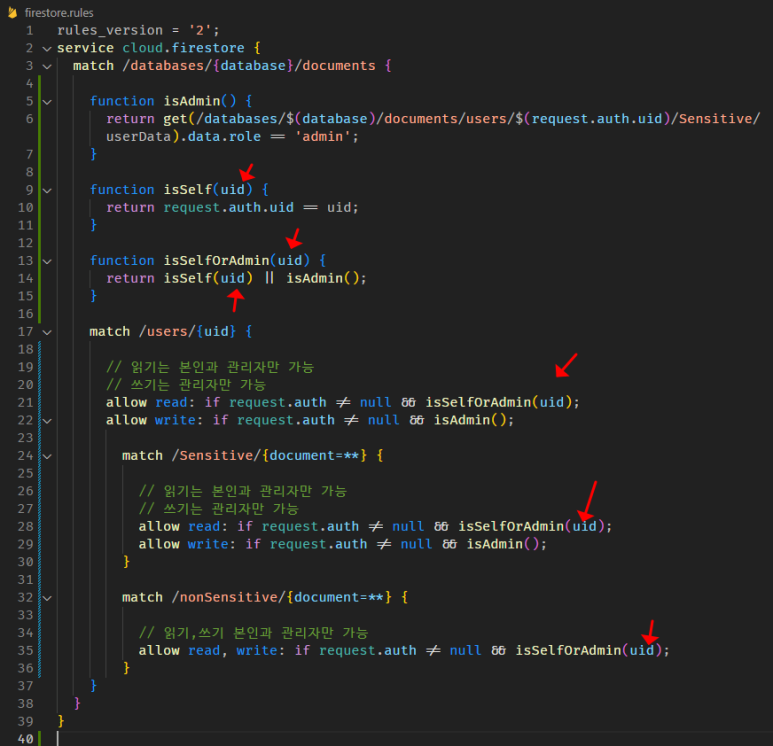Fold the isAdmin function on line 5

[47, 102]
